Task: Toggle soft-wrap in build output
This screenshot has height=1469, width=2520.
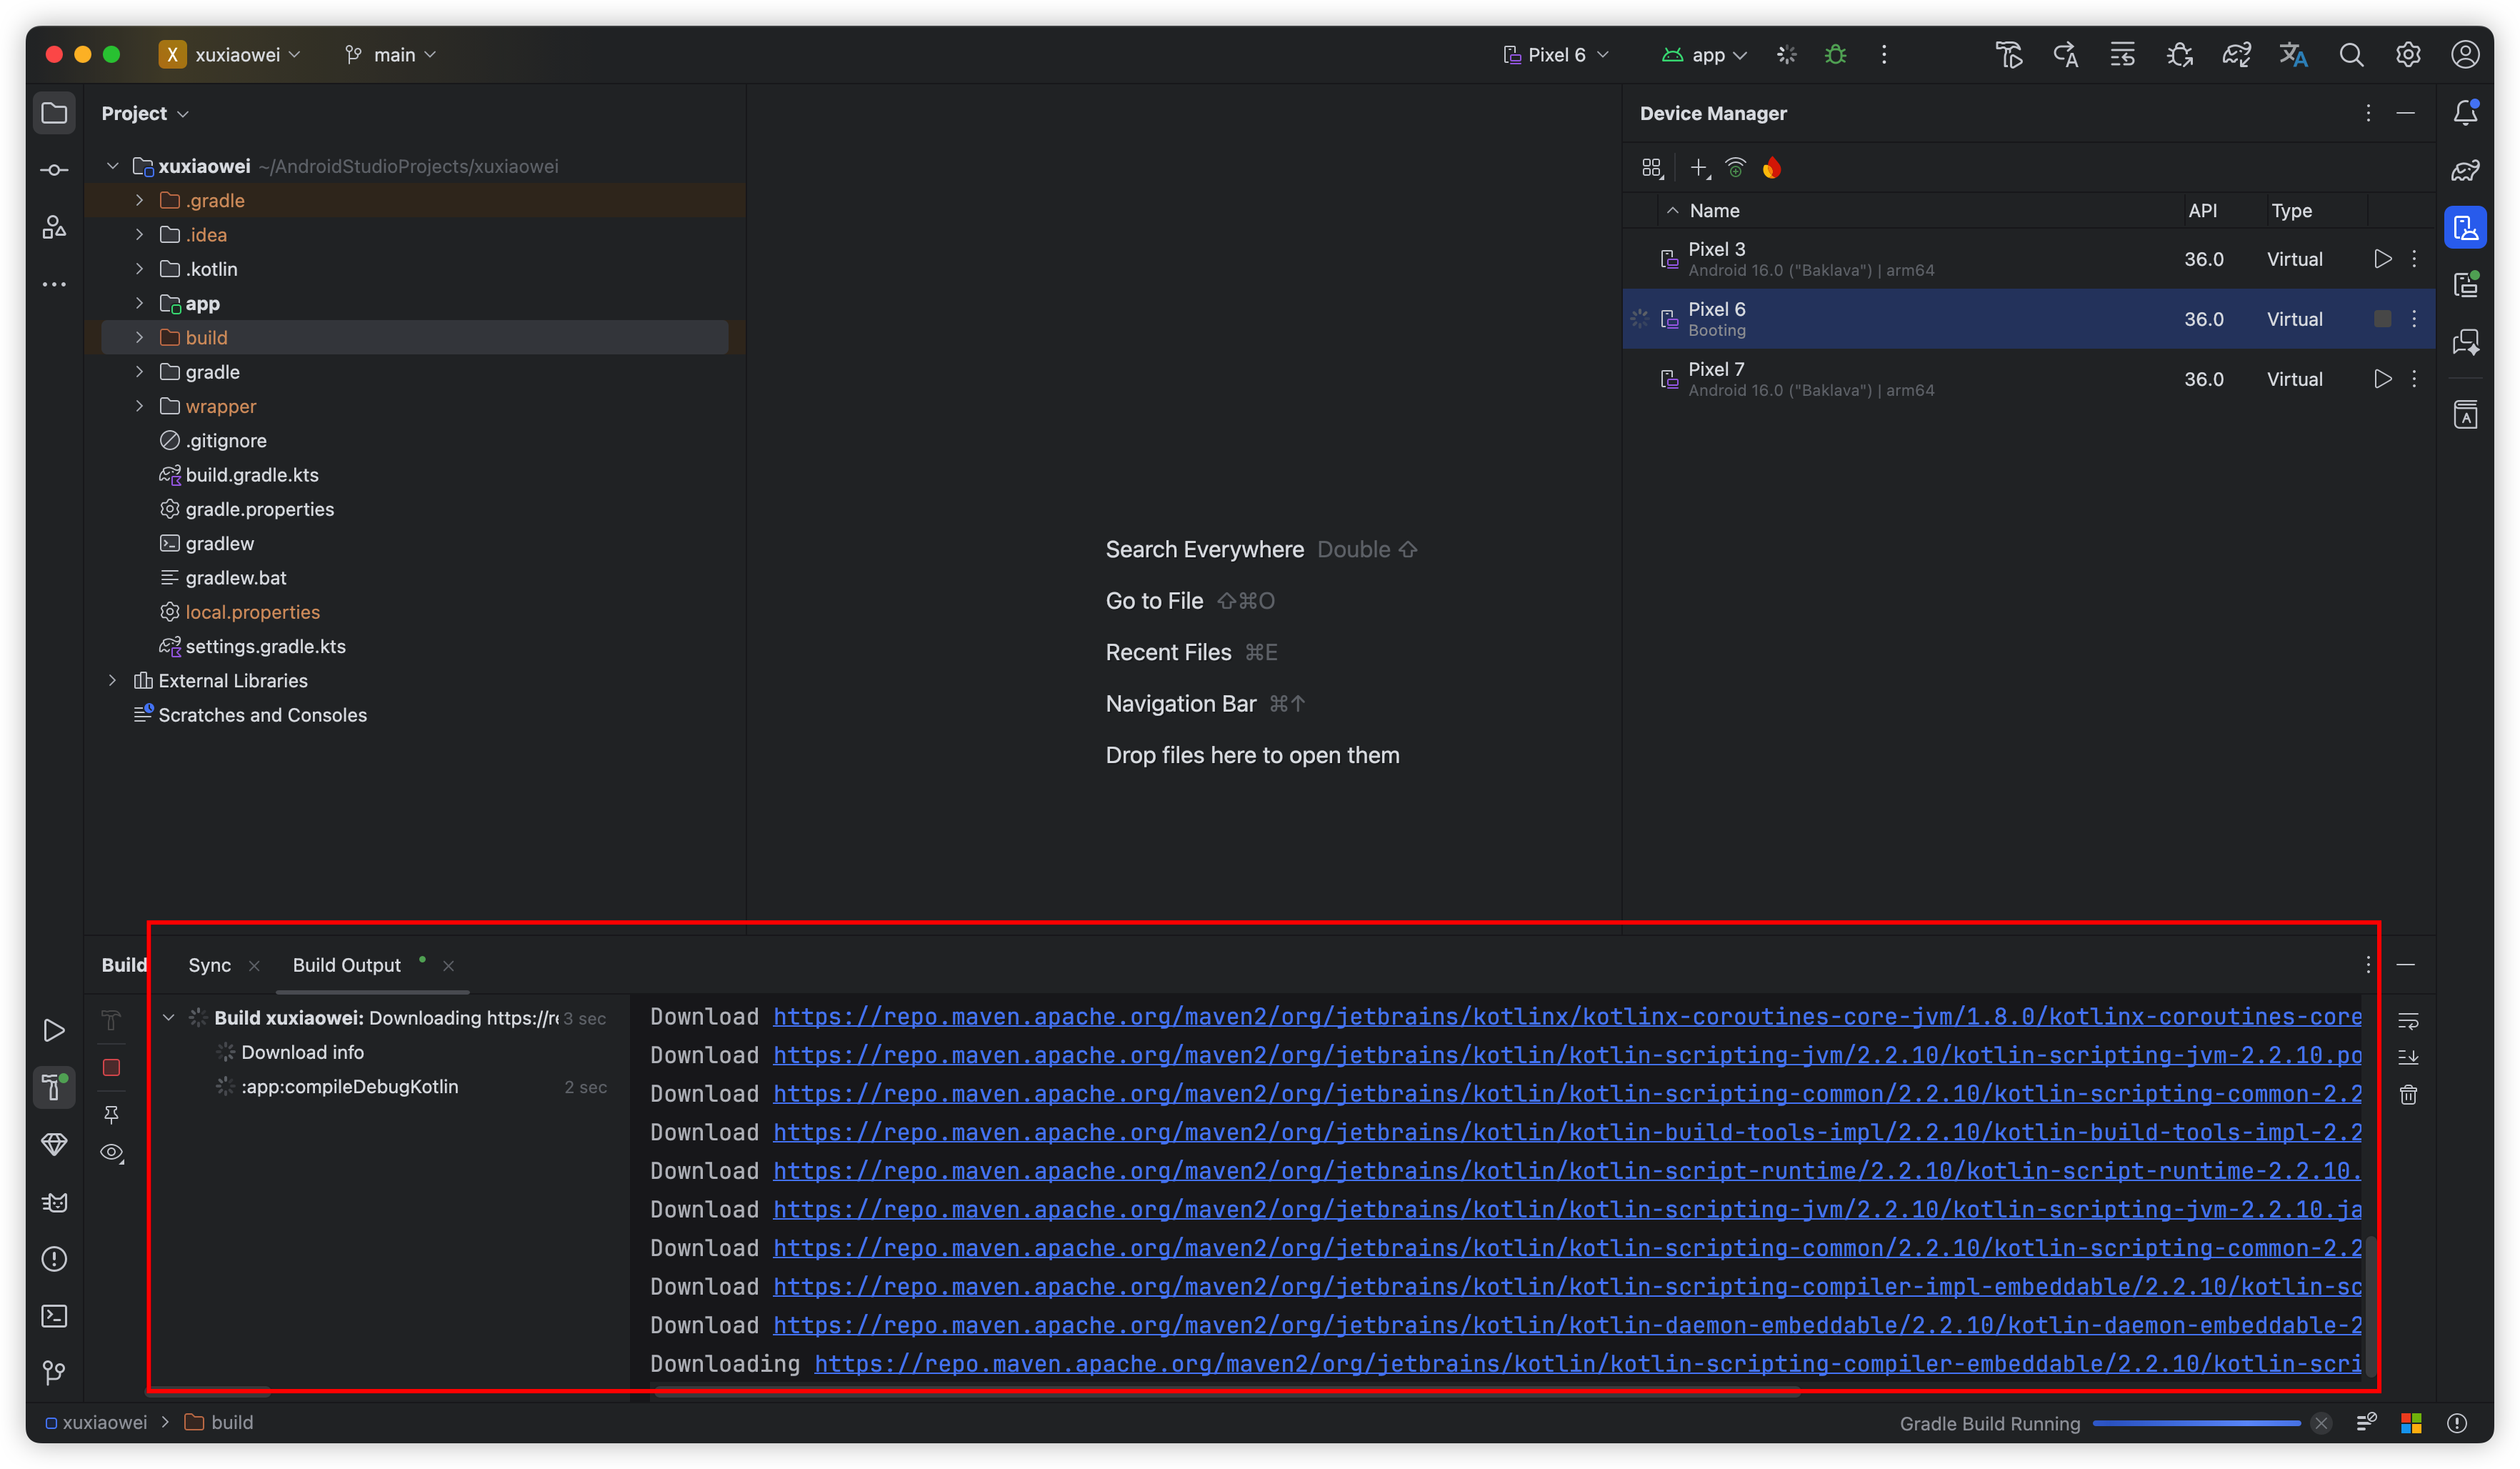Action: coord(2408,1021)
